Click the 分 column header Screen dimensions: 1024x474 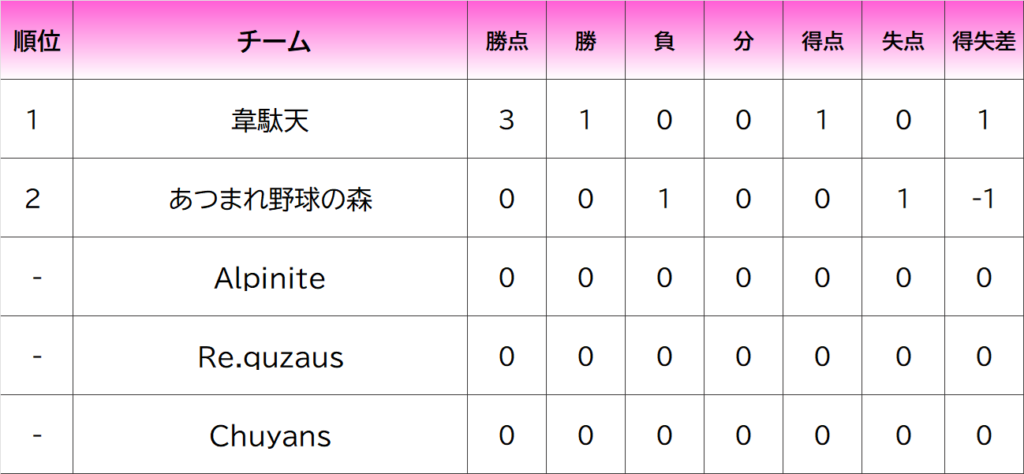tap(742, 41)
